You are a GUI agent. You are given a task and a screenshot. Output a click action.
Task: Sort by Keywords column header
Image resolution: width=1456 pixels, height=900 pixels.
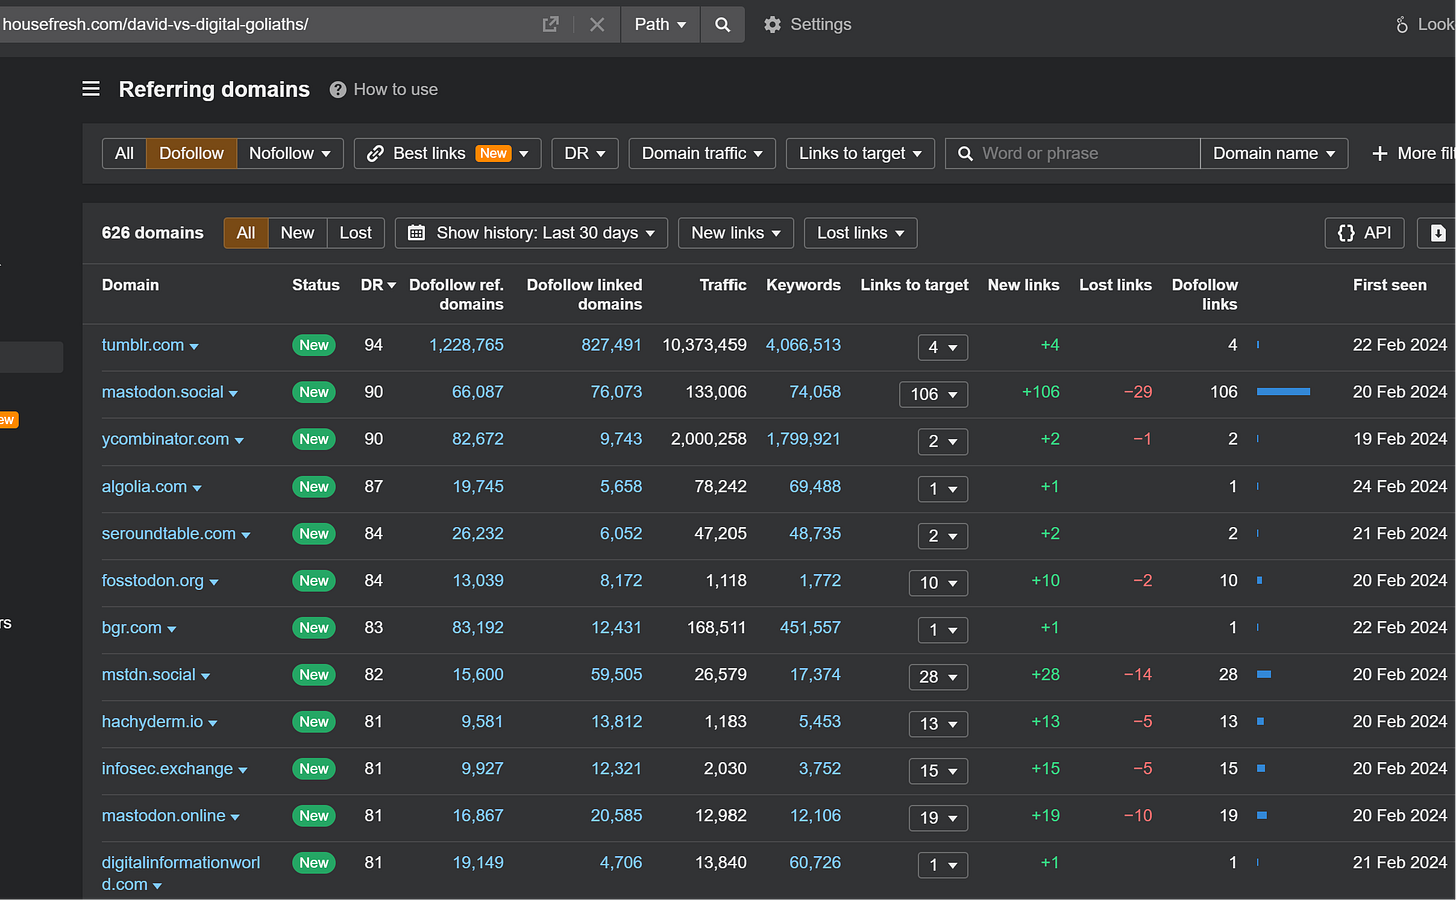803,285
